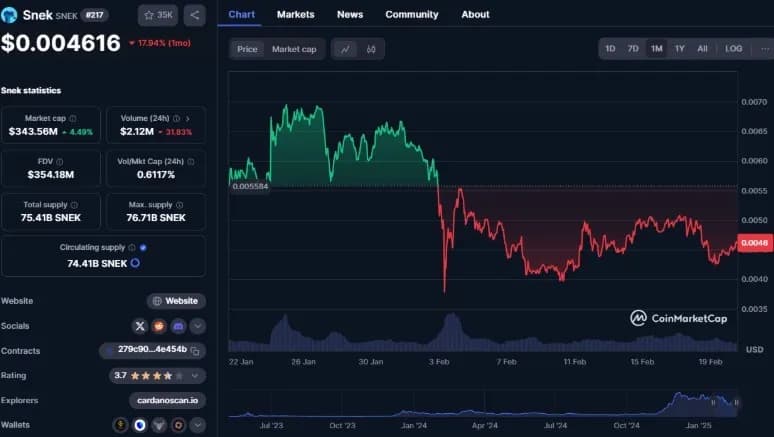Switch chart to candlestick view icon
This screenshot has width=774, height=437.
pos(371,49)
